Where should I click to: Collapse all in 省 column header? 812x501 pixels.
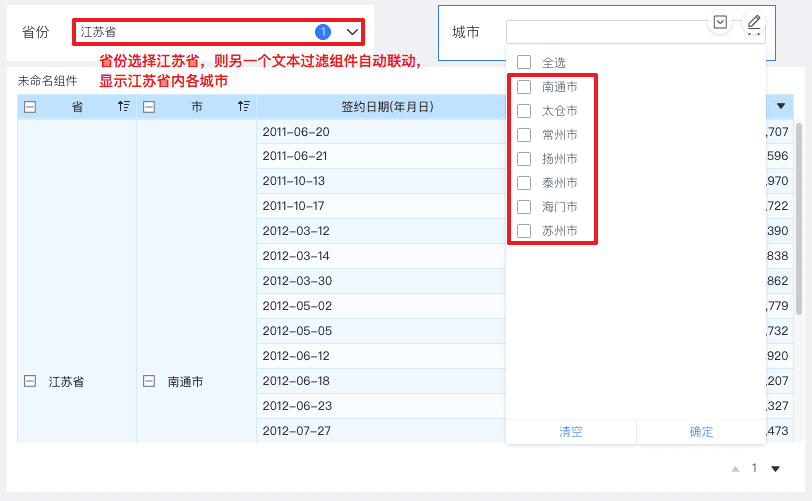click(30, 107)
